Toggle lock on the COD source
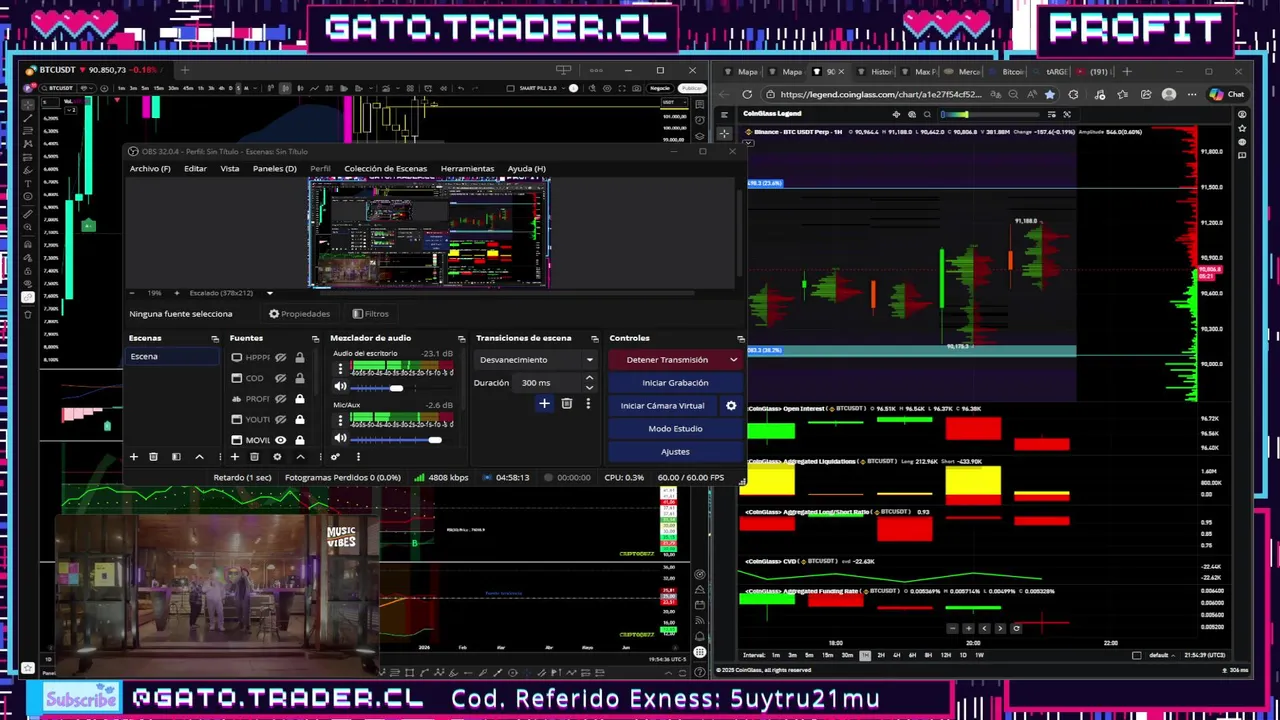1280x720 pixels. coord(299,378)
